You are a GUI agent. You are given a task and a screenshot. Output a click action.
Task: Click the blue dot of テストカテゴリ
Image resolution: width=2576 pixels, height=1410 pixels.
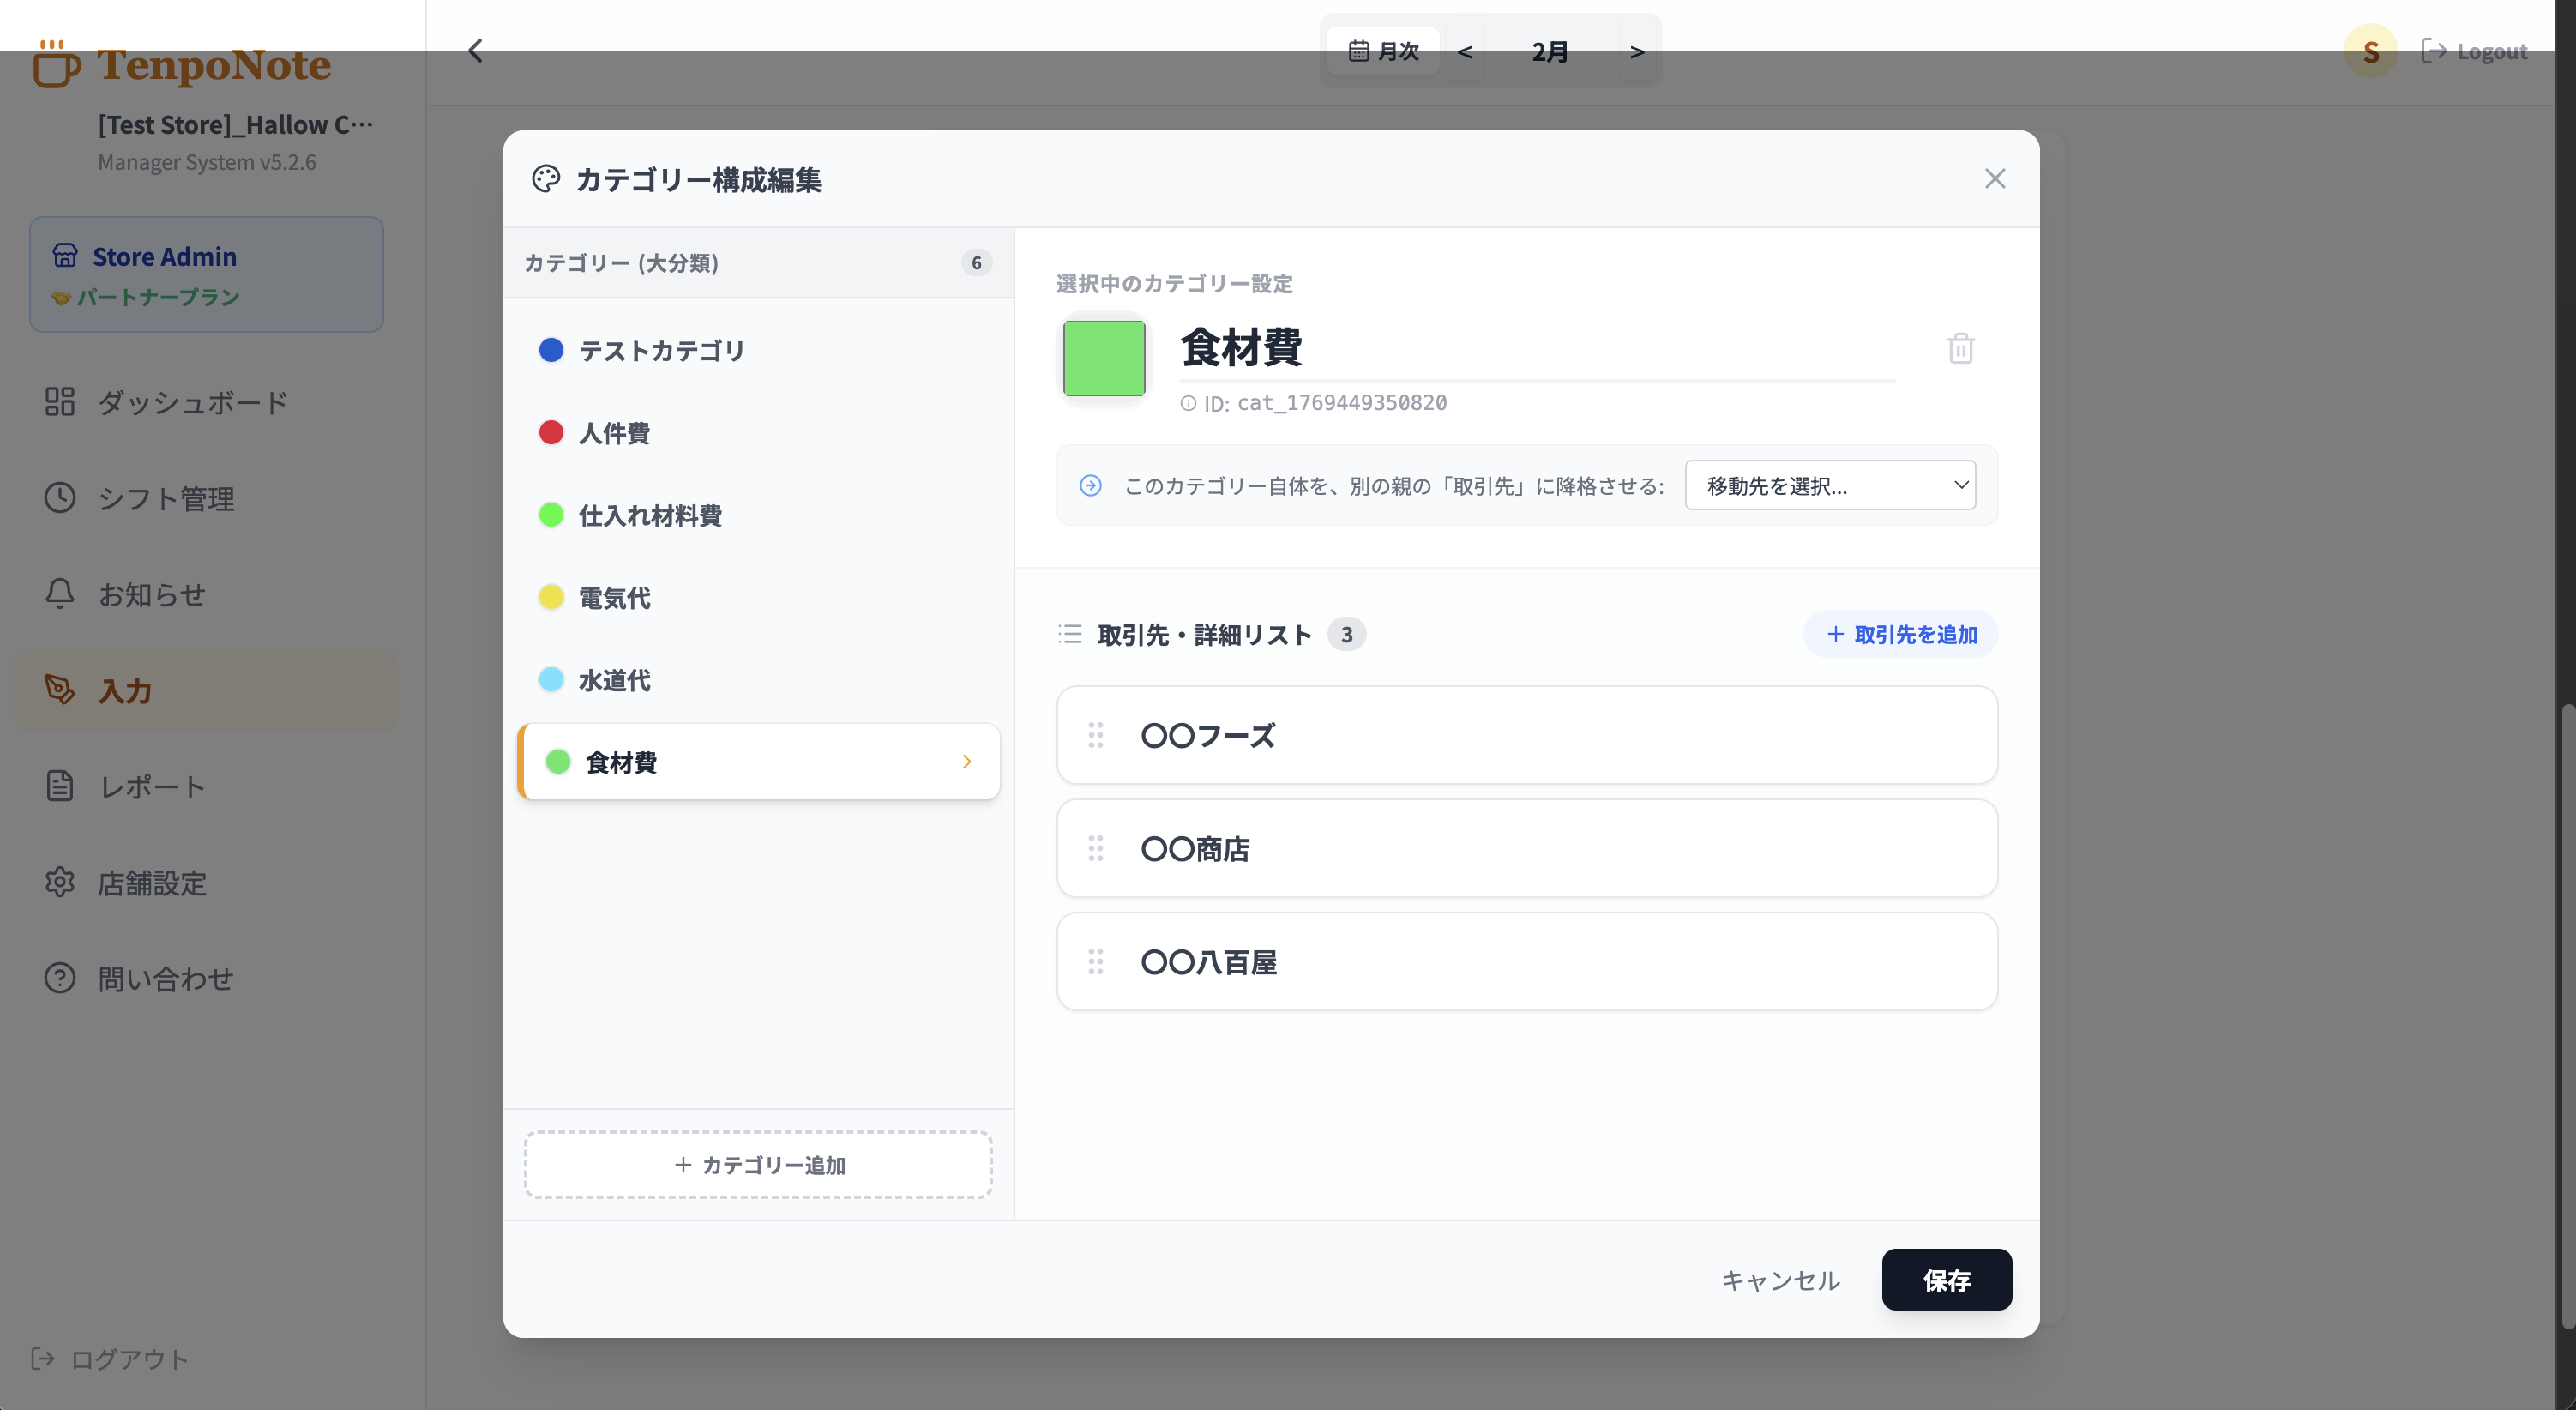pos(551,350)
